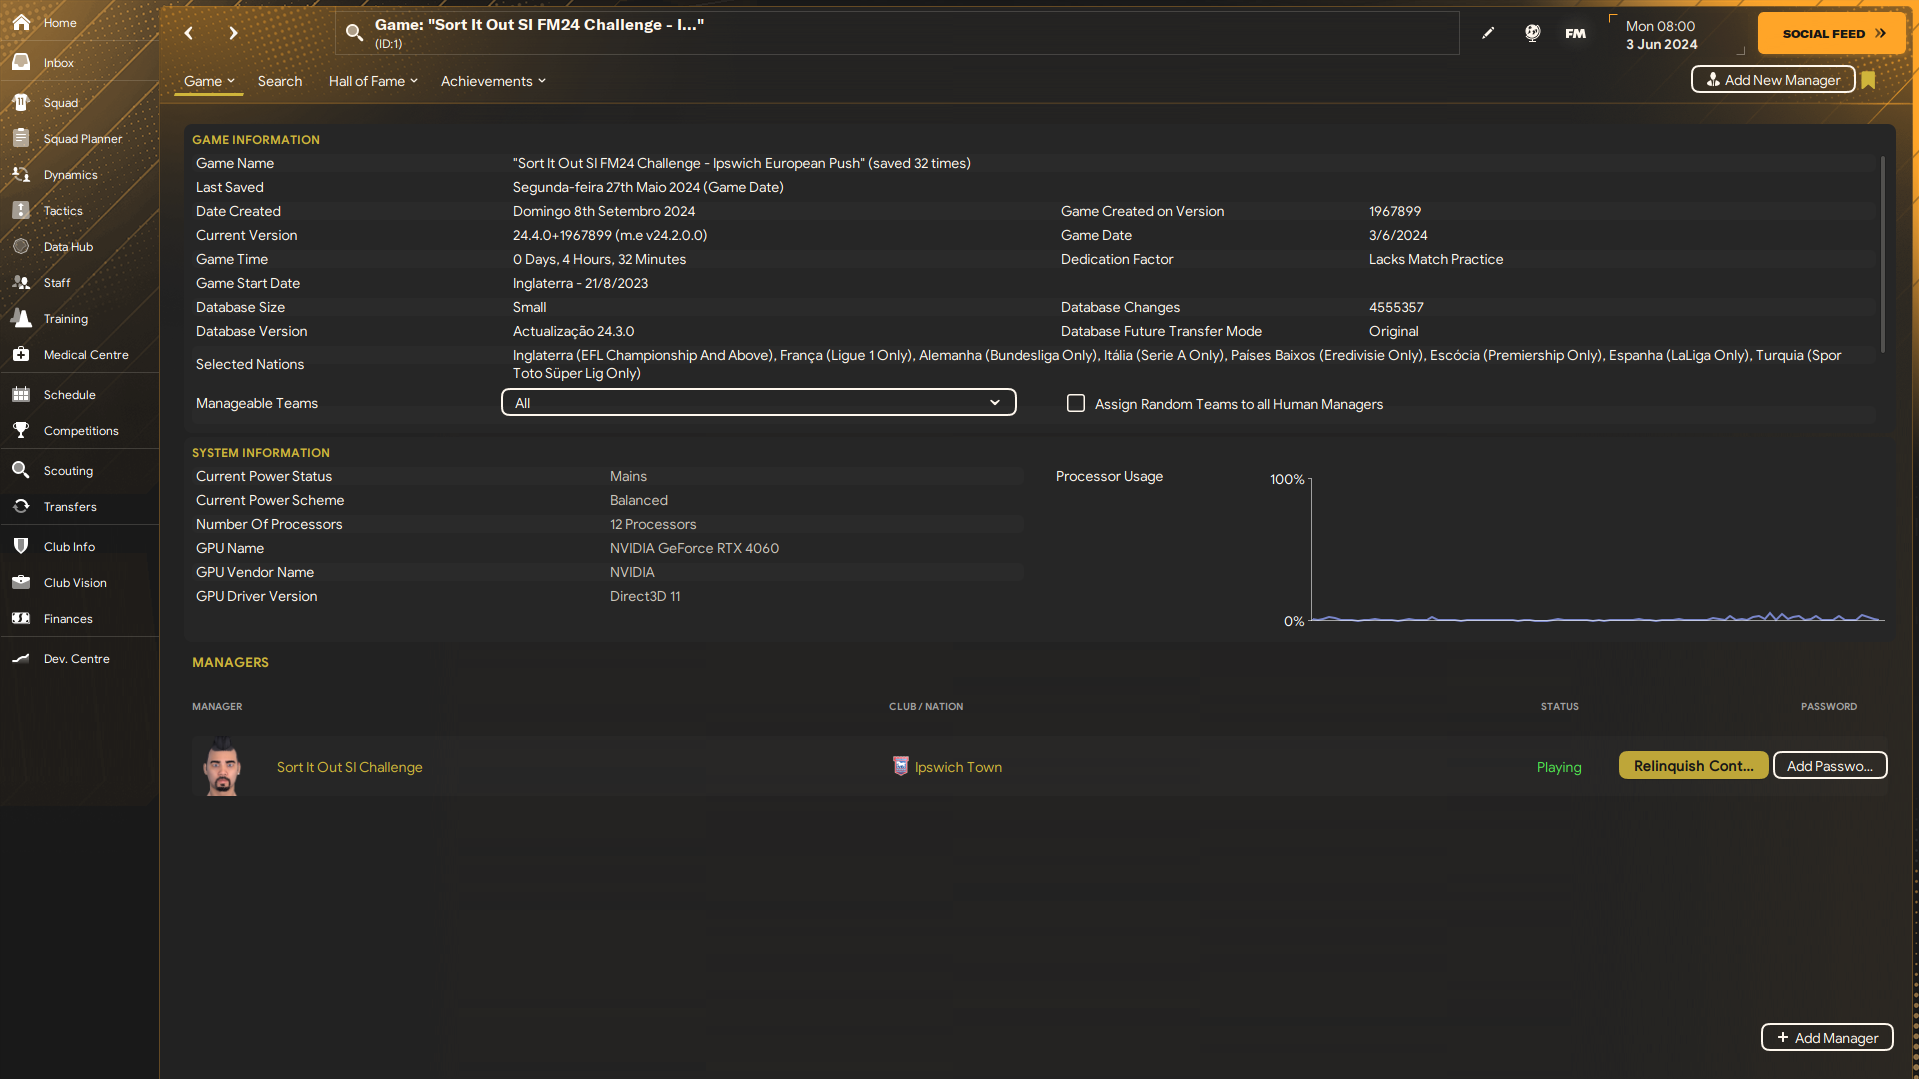Open the Medical Centre icon
Screen dimensions: 1919x1079
click(x=21, y=354)
